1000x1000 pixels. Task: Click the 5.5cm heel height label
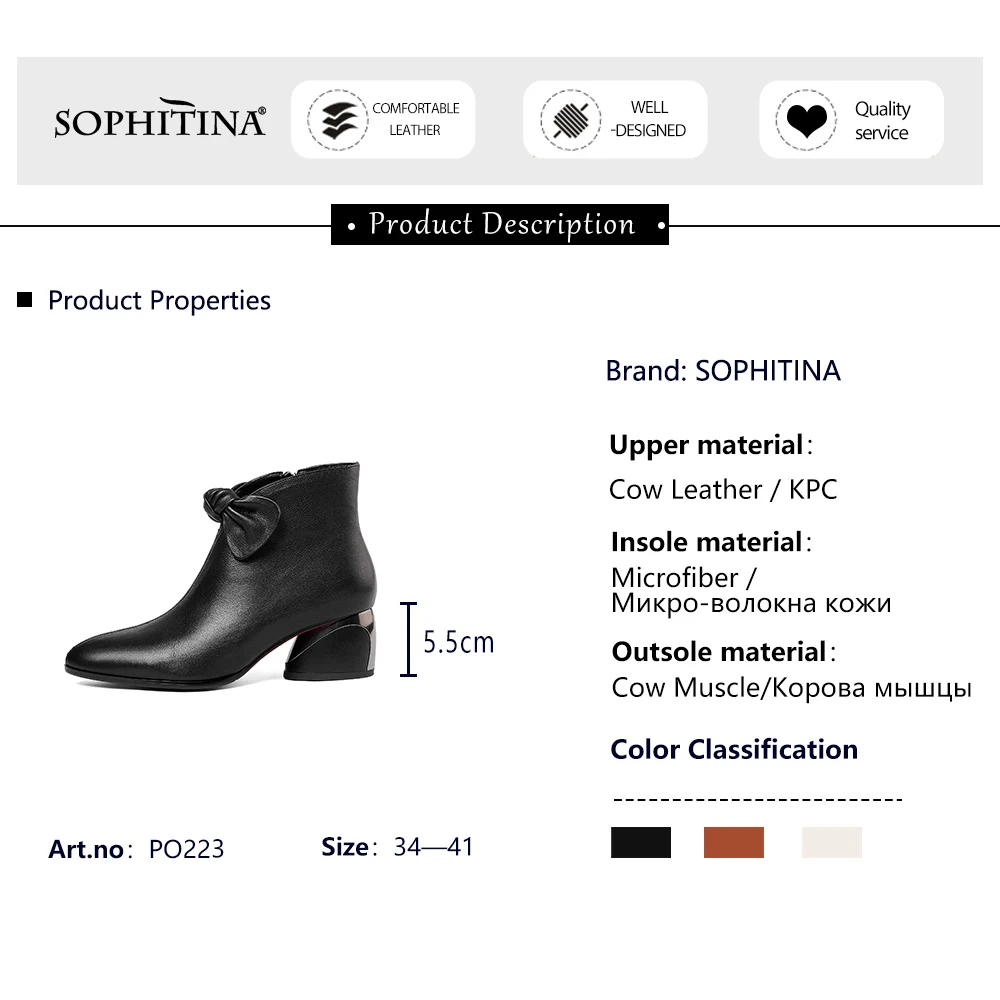click(459, 642)
